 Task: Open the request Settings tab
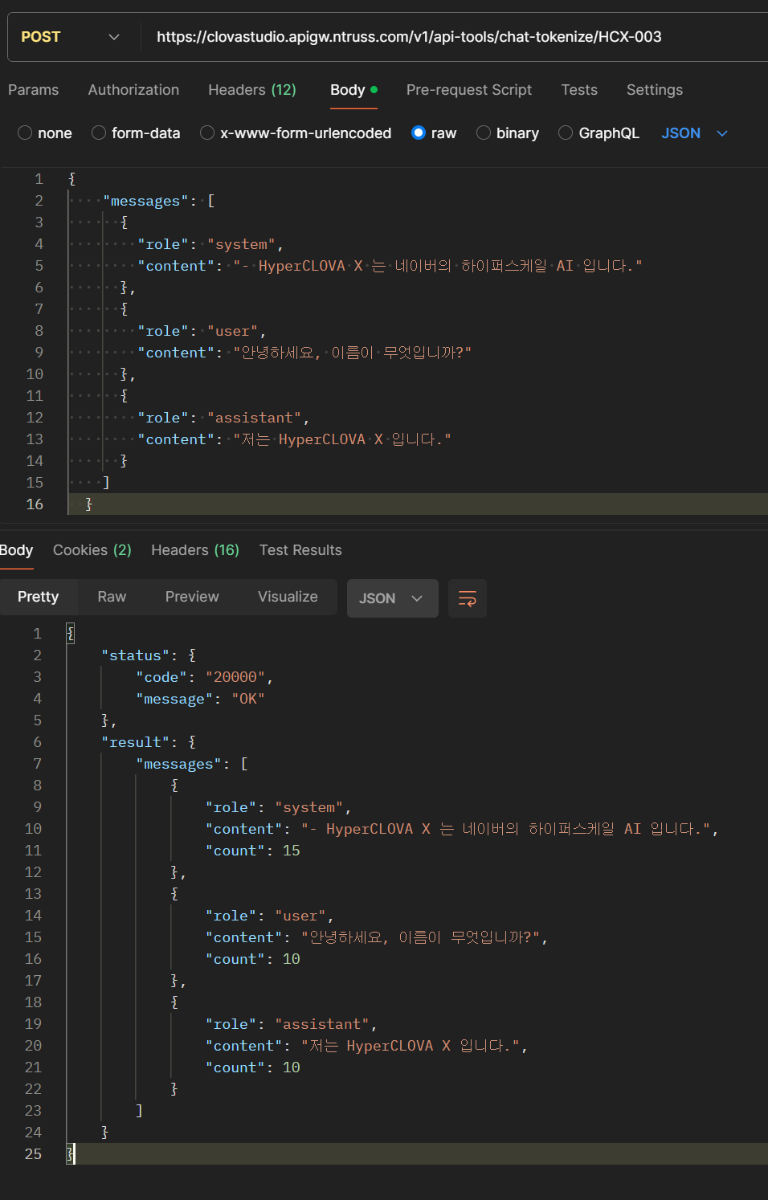[654, 90]
